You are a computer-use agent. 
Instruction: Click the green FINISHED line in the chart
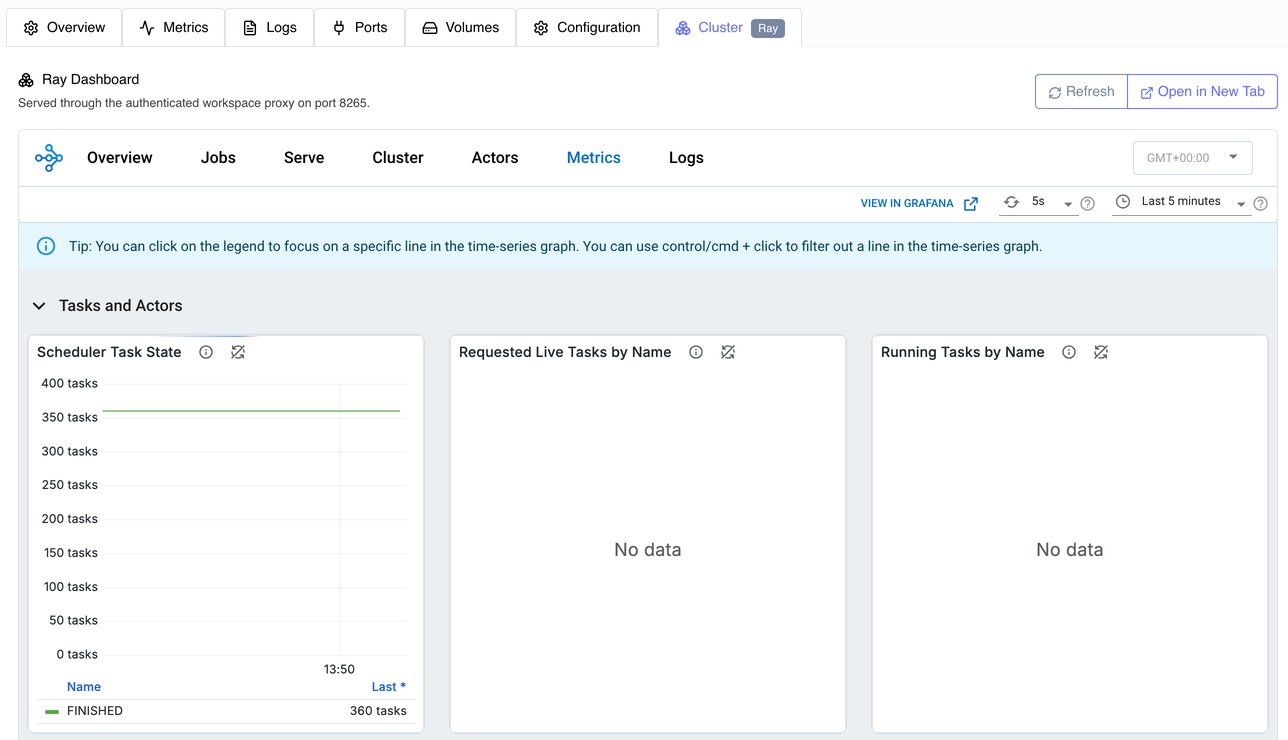coord(251,411)
